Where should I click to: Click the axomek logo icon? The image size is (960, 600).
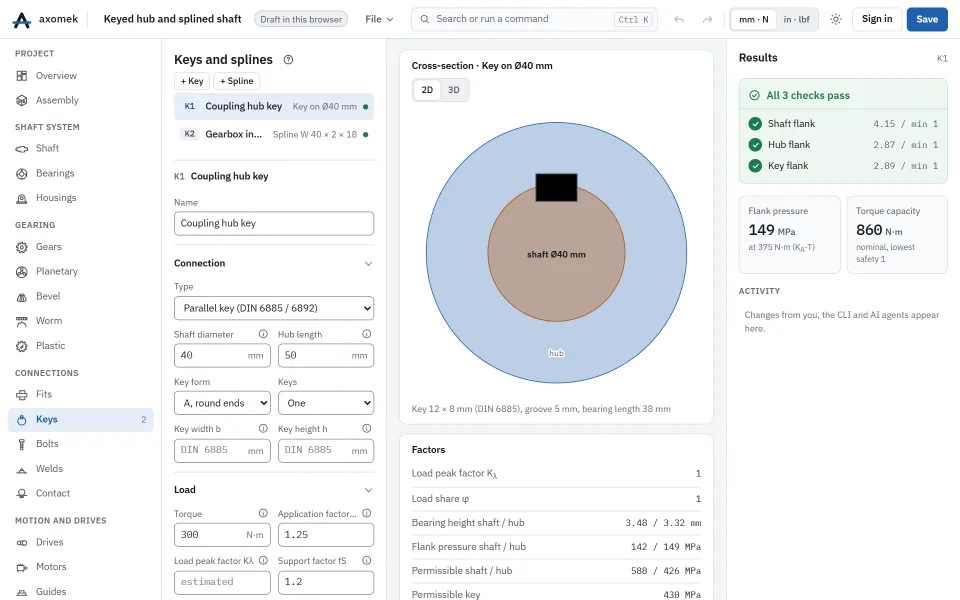21,20
